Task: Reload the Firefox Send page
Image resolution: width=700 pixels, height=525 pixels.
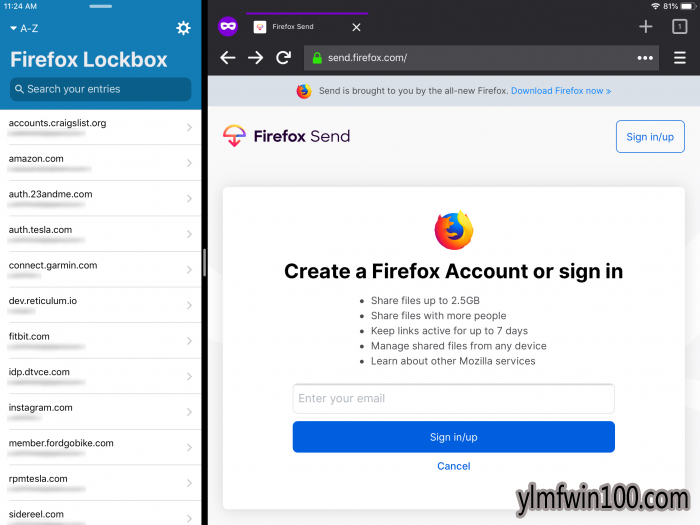Action: point(283,58)
